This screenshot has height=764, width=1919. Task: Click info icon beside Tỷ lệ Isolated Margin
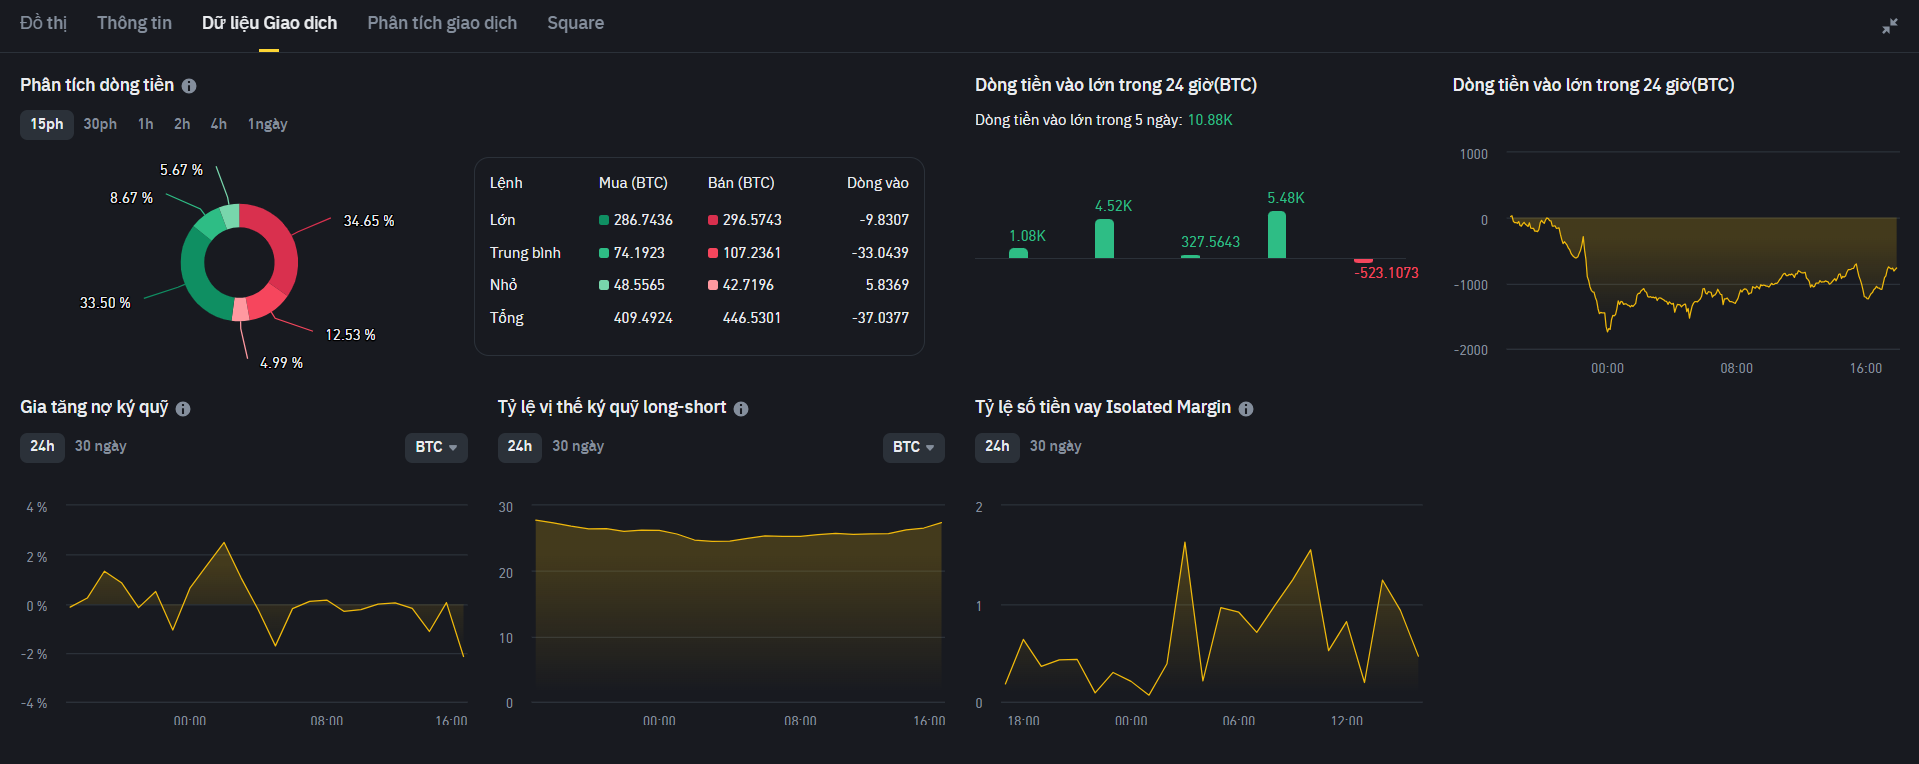coord(1246,408)
